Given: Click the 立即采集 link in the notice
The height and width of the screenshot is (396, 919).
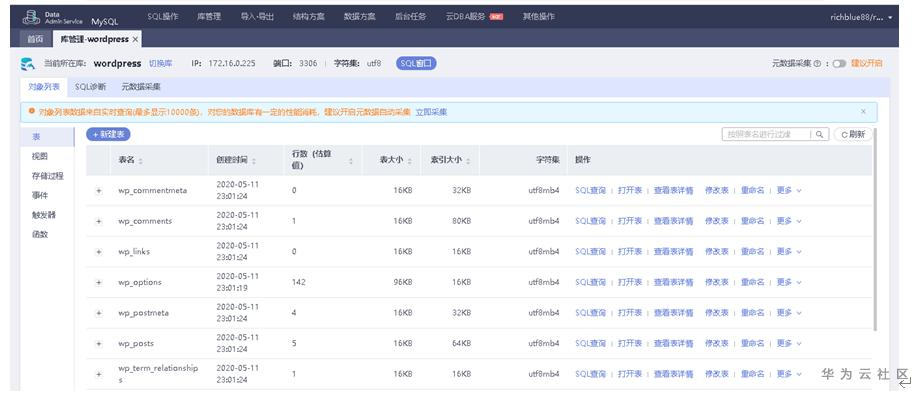Looking at the screenshot, I should [x=431, y=111].
